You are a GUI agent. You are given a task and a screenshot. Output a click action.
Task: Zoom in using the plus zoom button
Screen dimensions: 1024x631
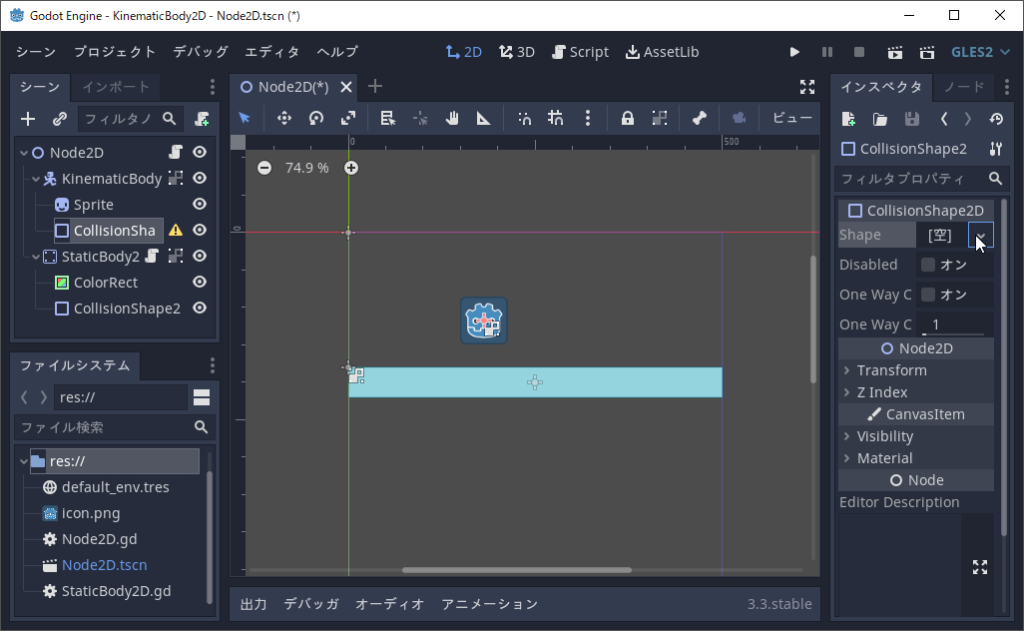tap(351, 168)
